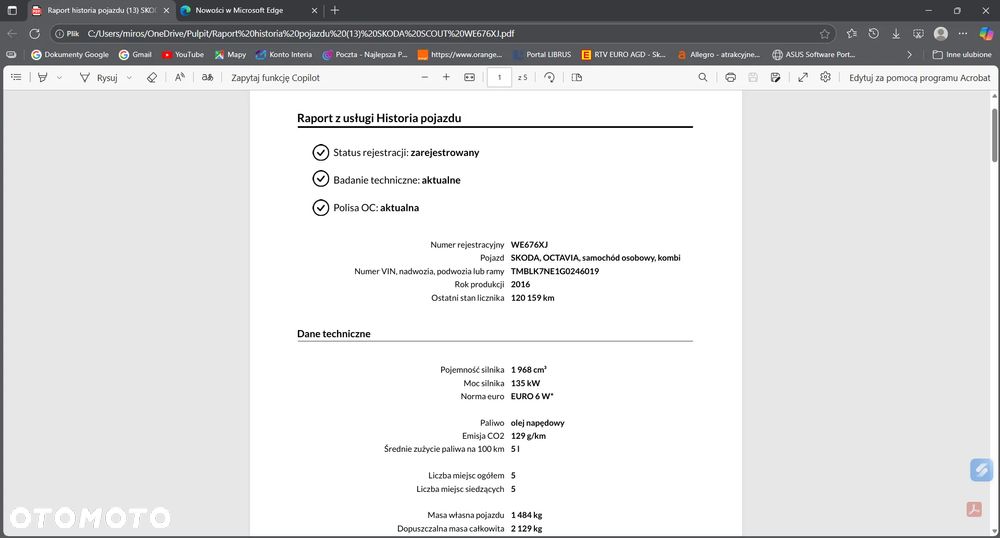Open the favorites list icon
This screenshot has height=538, width=1000.
[x=851, y=34]
